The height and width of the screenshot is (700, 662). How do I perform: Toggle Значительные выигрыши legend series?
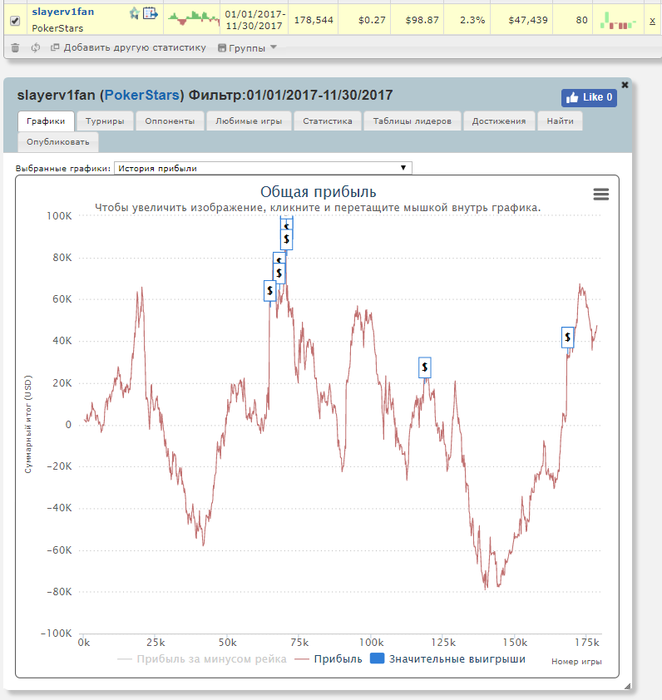[x=448, y=659]
